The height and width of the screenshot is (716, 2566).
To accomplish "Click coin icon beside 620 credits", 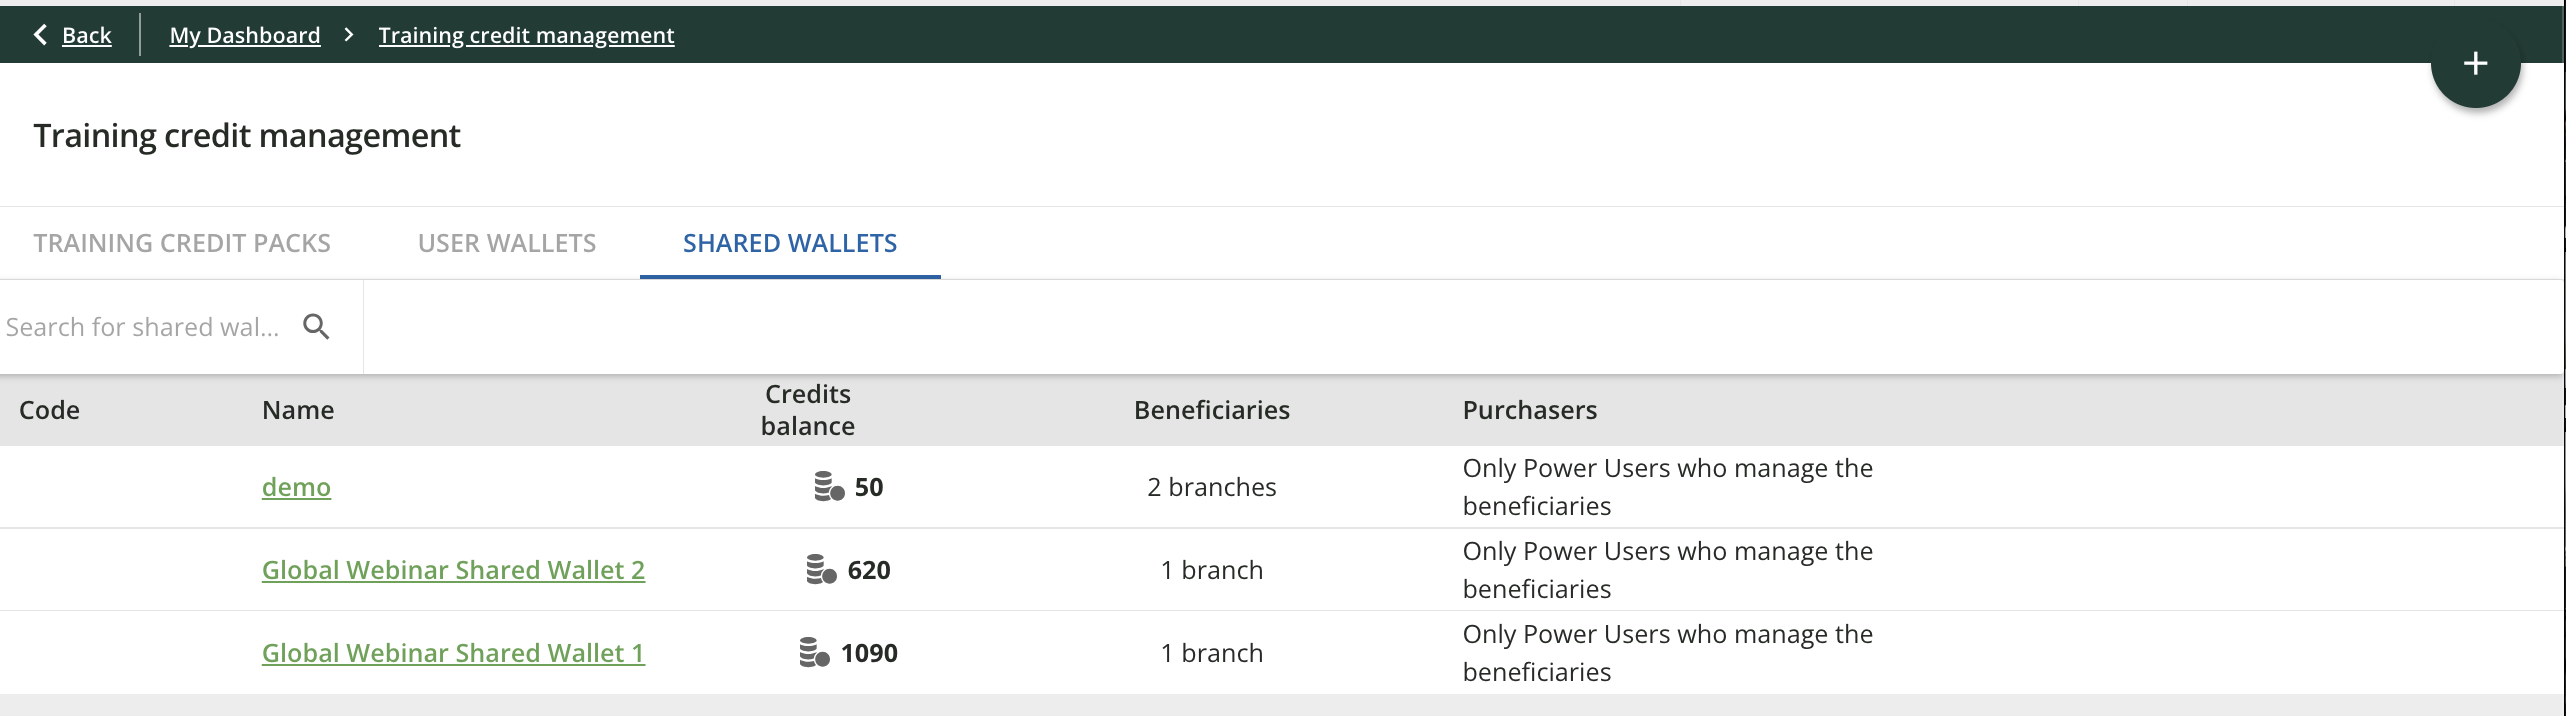I will (821, 570).
